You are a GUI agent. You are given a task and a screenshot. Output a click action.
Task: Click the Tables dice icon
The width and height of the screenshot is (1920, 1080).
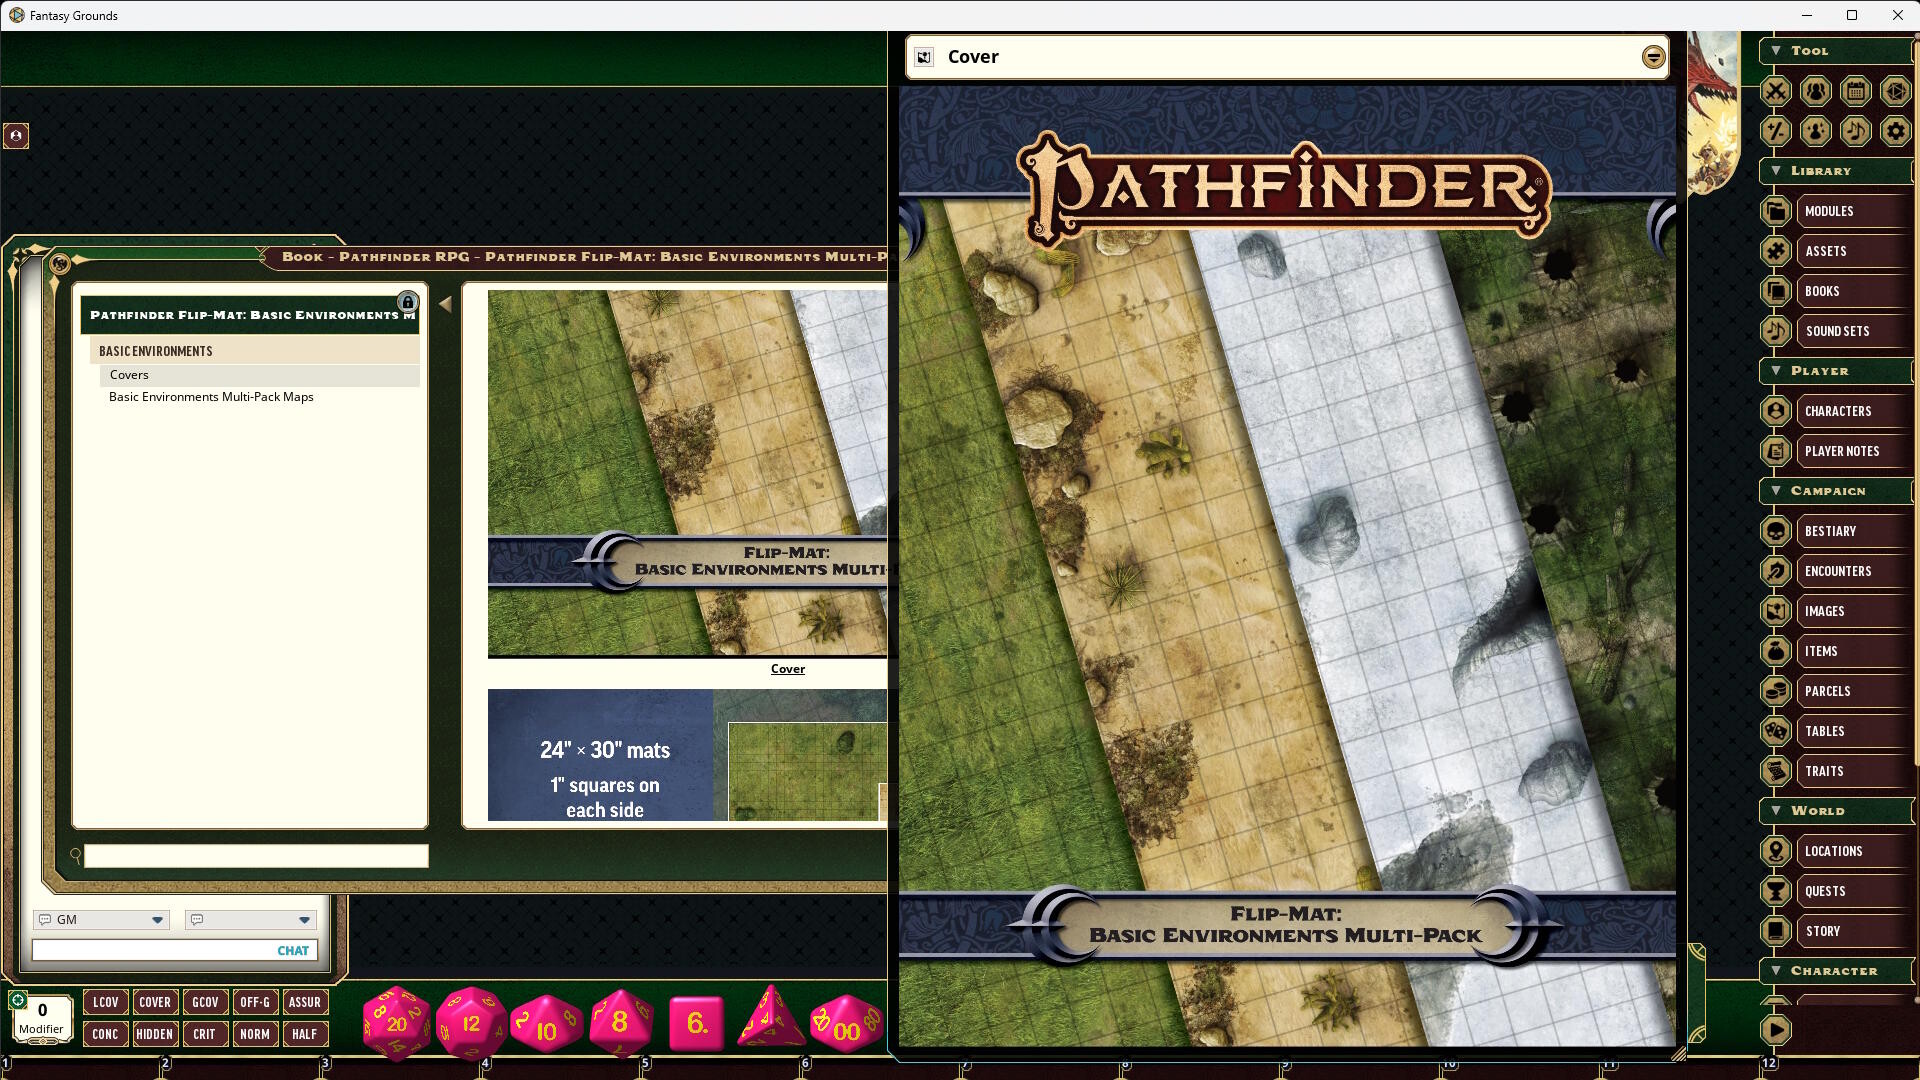(1776, 731)
